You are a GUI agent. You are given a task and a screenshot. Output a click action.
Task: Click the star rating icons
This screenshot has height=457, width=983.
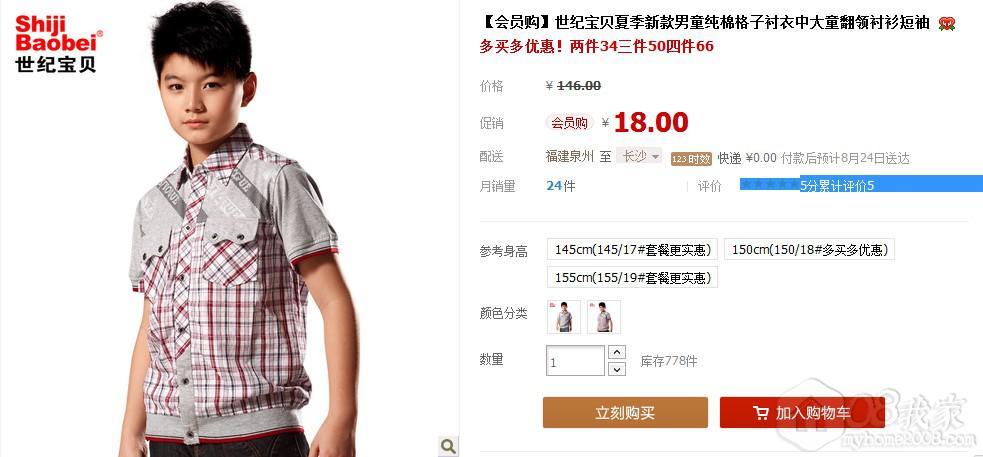(x=770, y=185)
